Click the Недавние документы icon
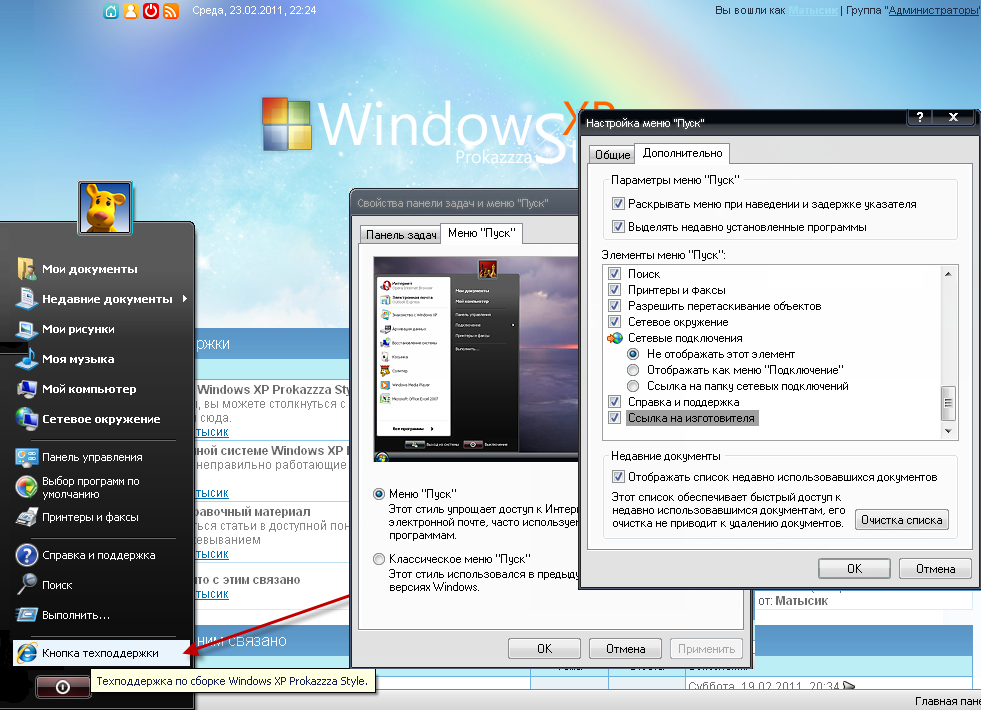The height and width of the screenshot is (710, 981). 26,298
